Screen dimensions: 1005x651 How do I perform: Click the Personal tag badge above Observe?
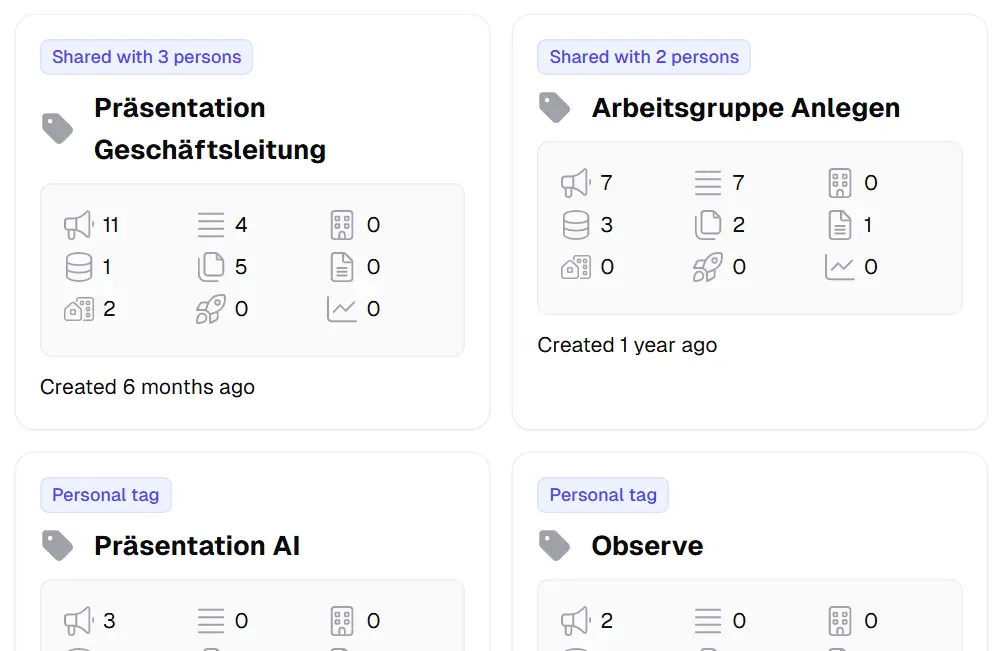(603, 495)
